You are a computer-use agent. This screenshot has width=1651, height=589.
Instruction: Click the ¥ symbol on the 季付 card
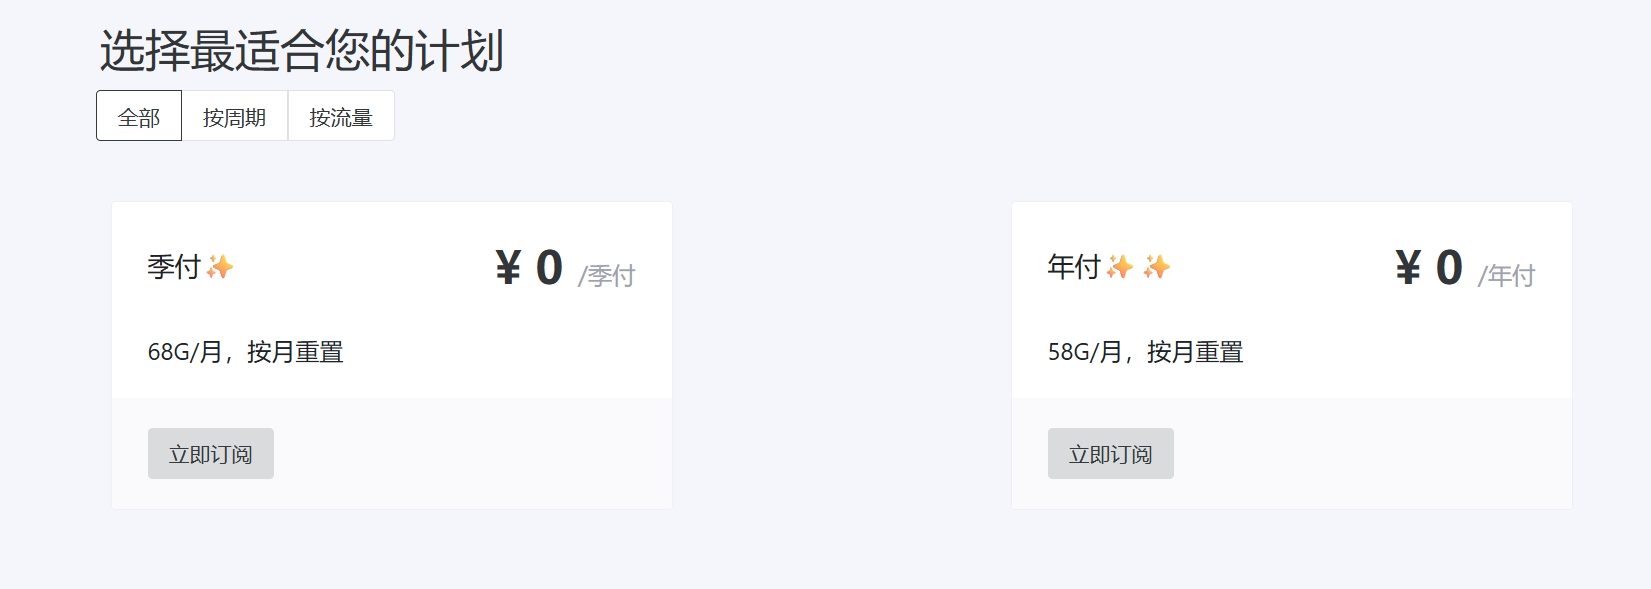[508, 268]
